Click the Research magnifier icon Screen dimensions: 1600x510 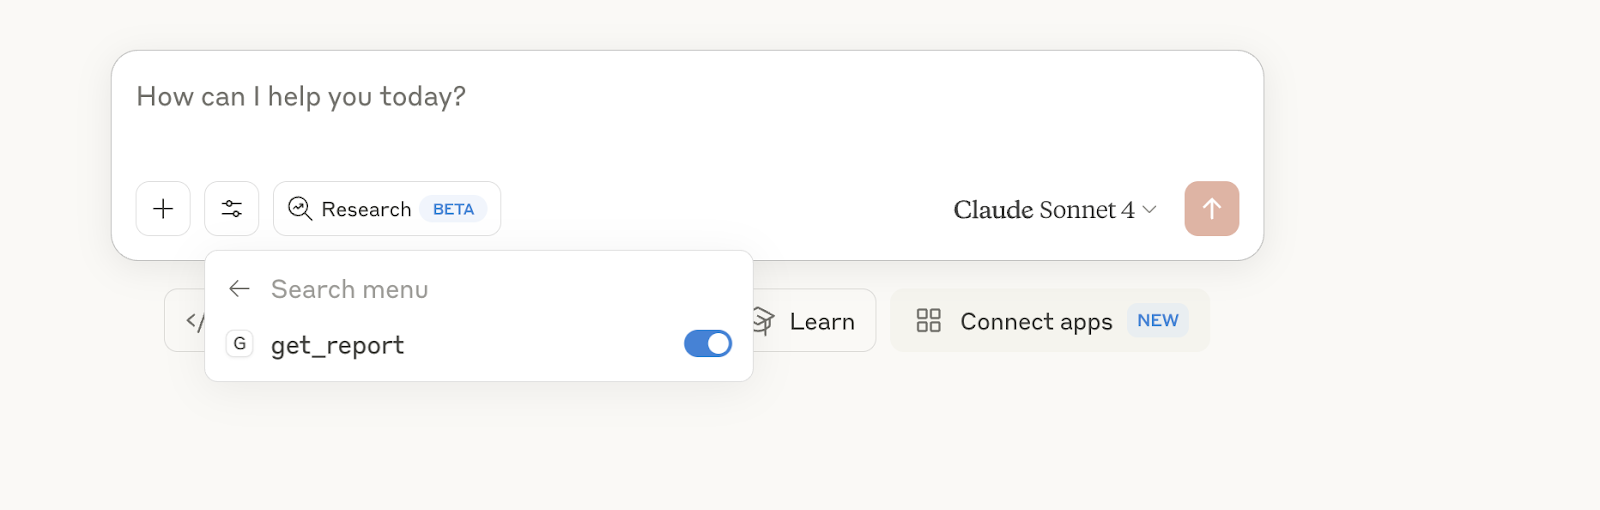click(x=300, y=208)
